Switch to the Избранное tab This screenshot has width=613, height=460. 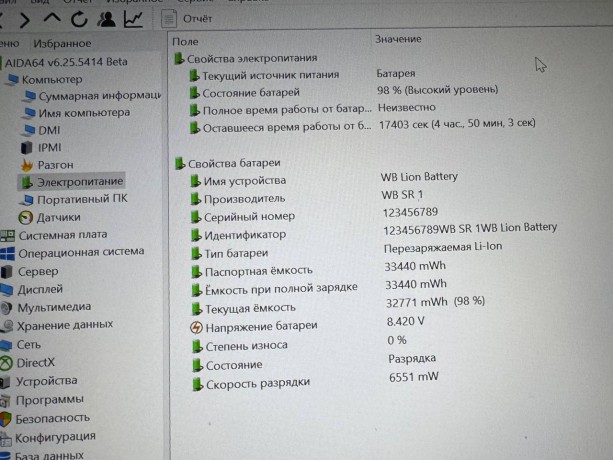(62, 43)
